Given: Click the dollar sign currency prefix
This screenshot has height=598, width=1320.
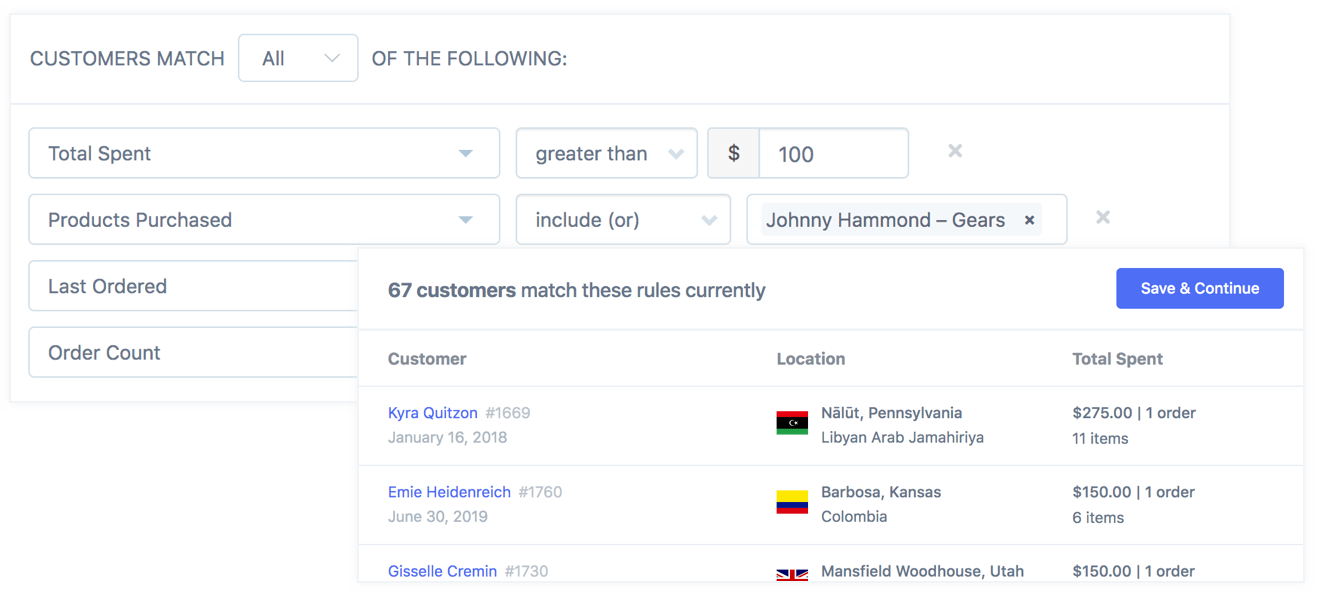Looking at the screenshot, I should [x=734, y=154].
